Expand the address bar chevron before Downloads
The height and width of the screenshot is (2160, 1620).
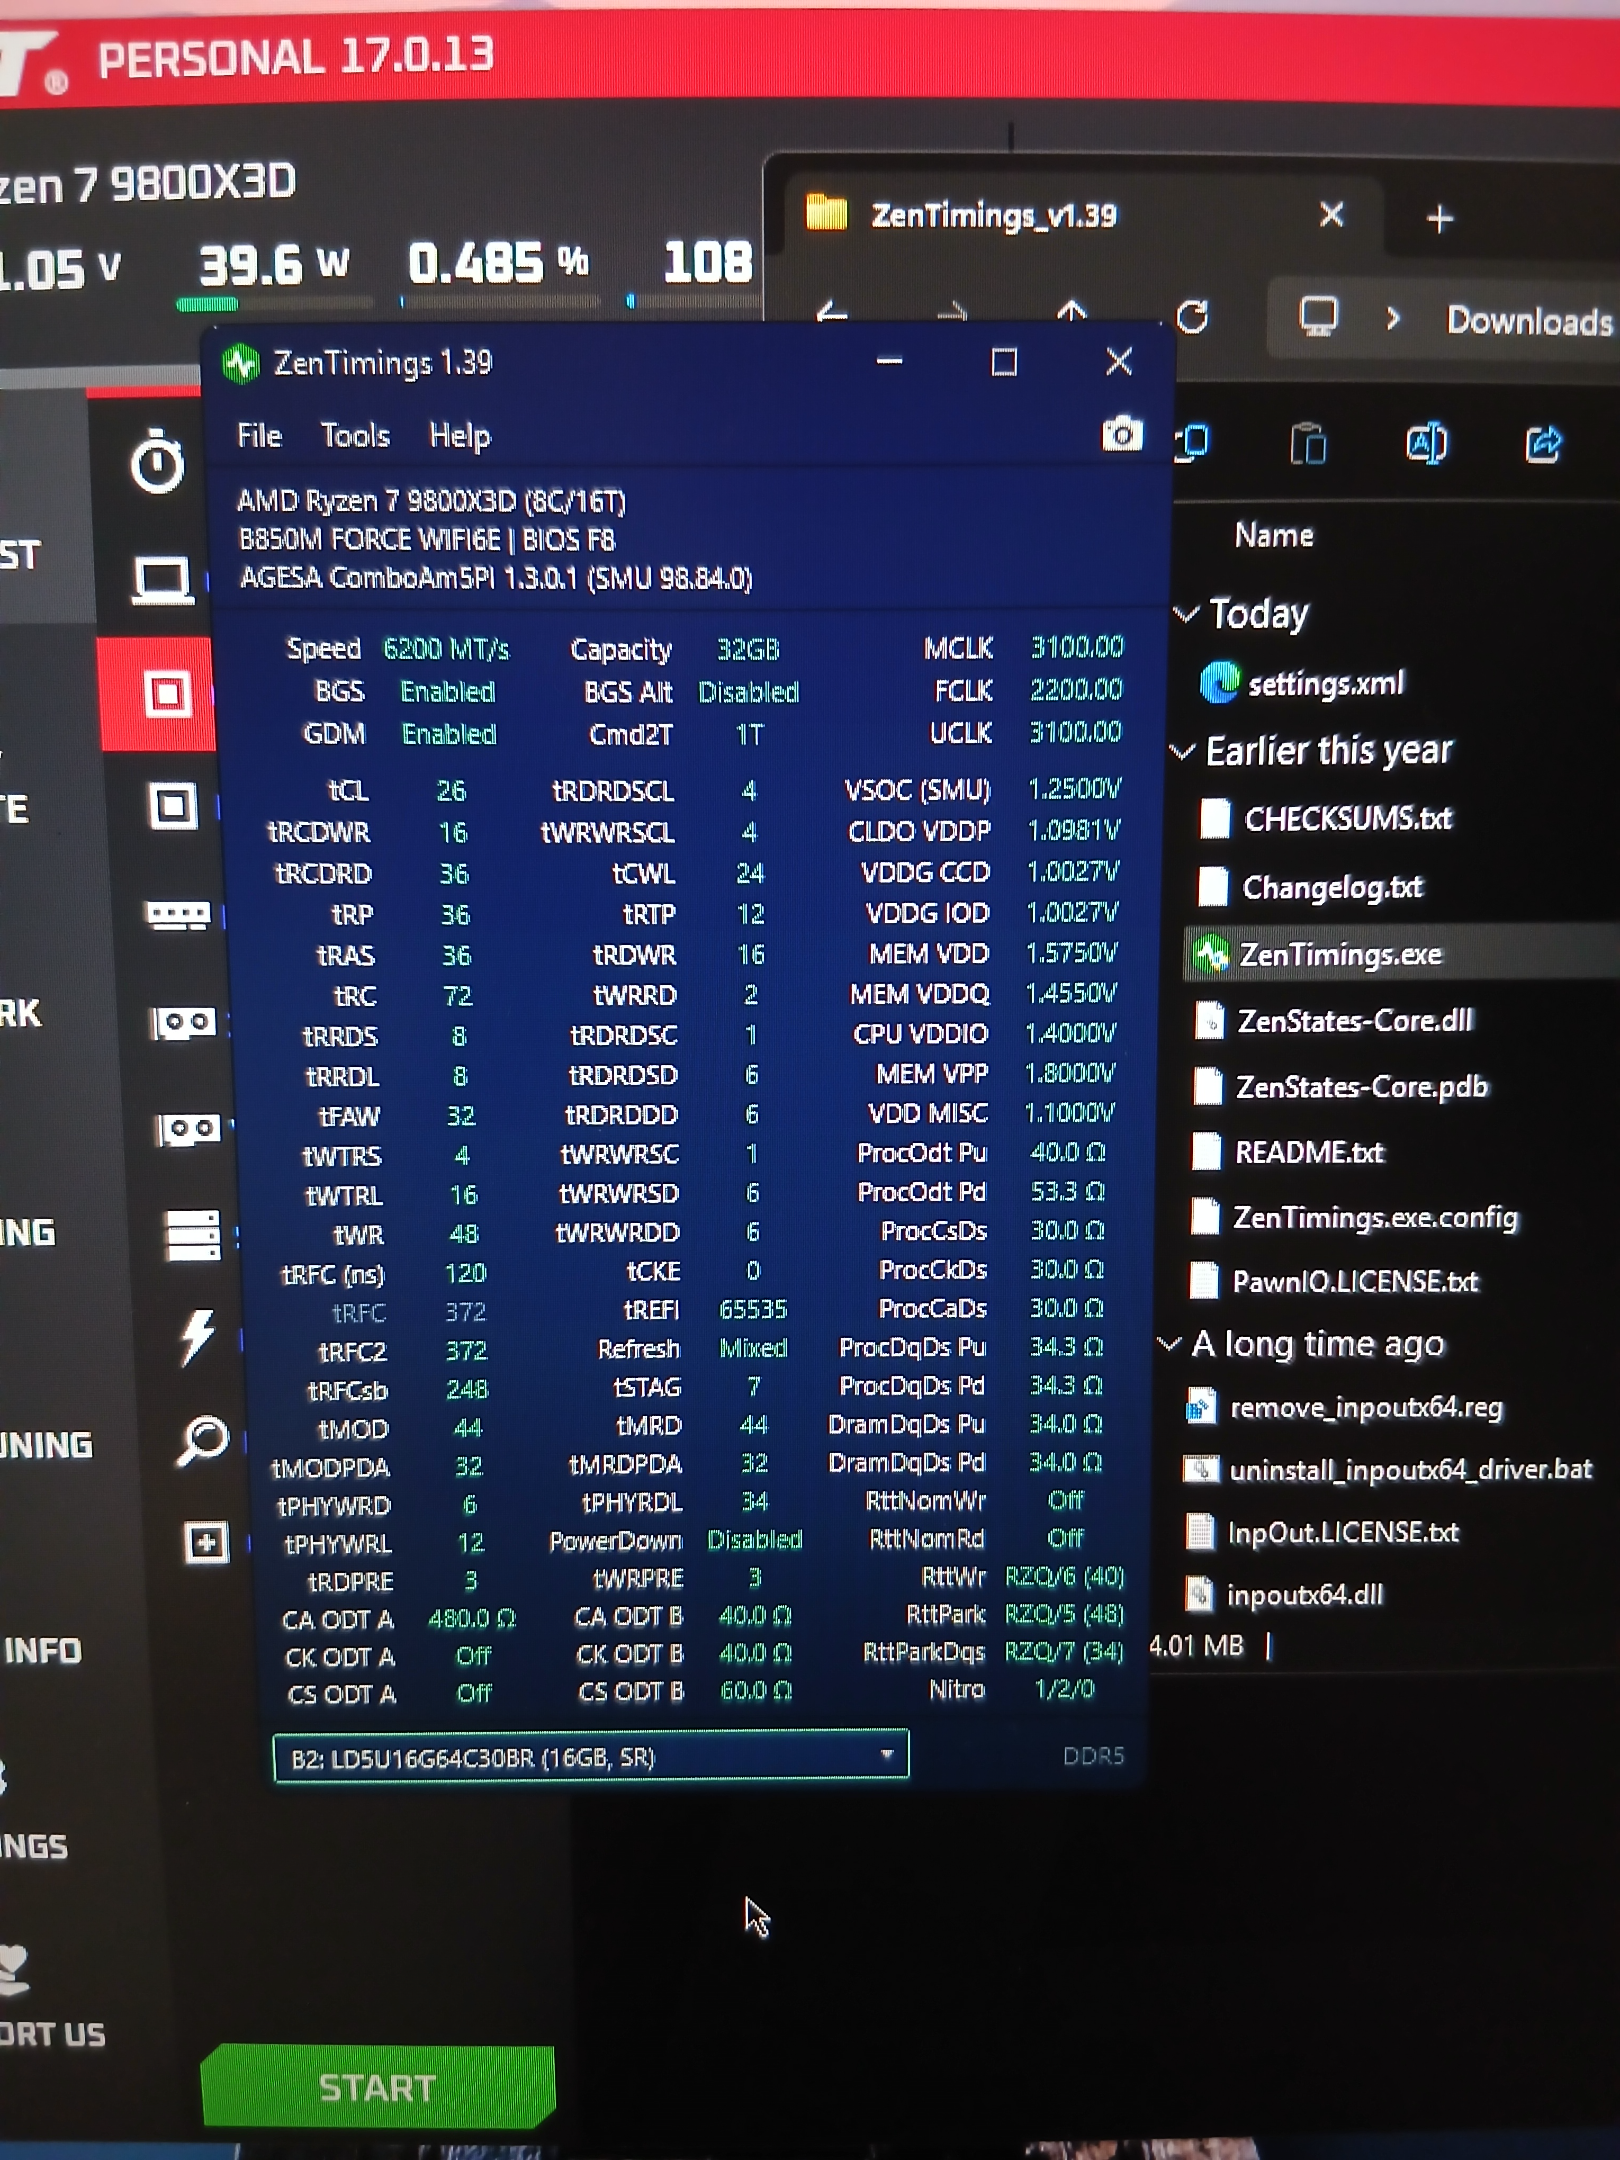1393,319
